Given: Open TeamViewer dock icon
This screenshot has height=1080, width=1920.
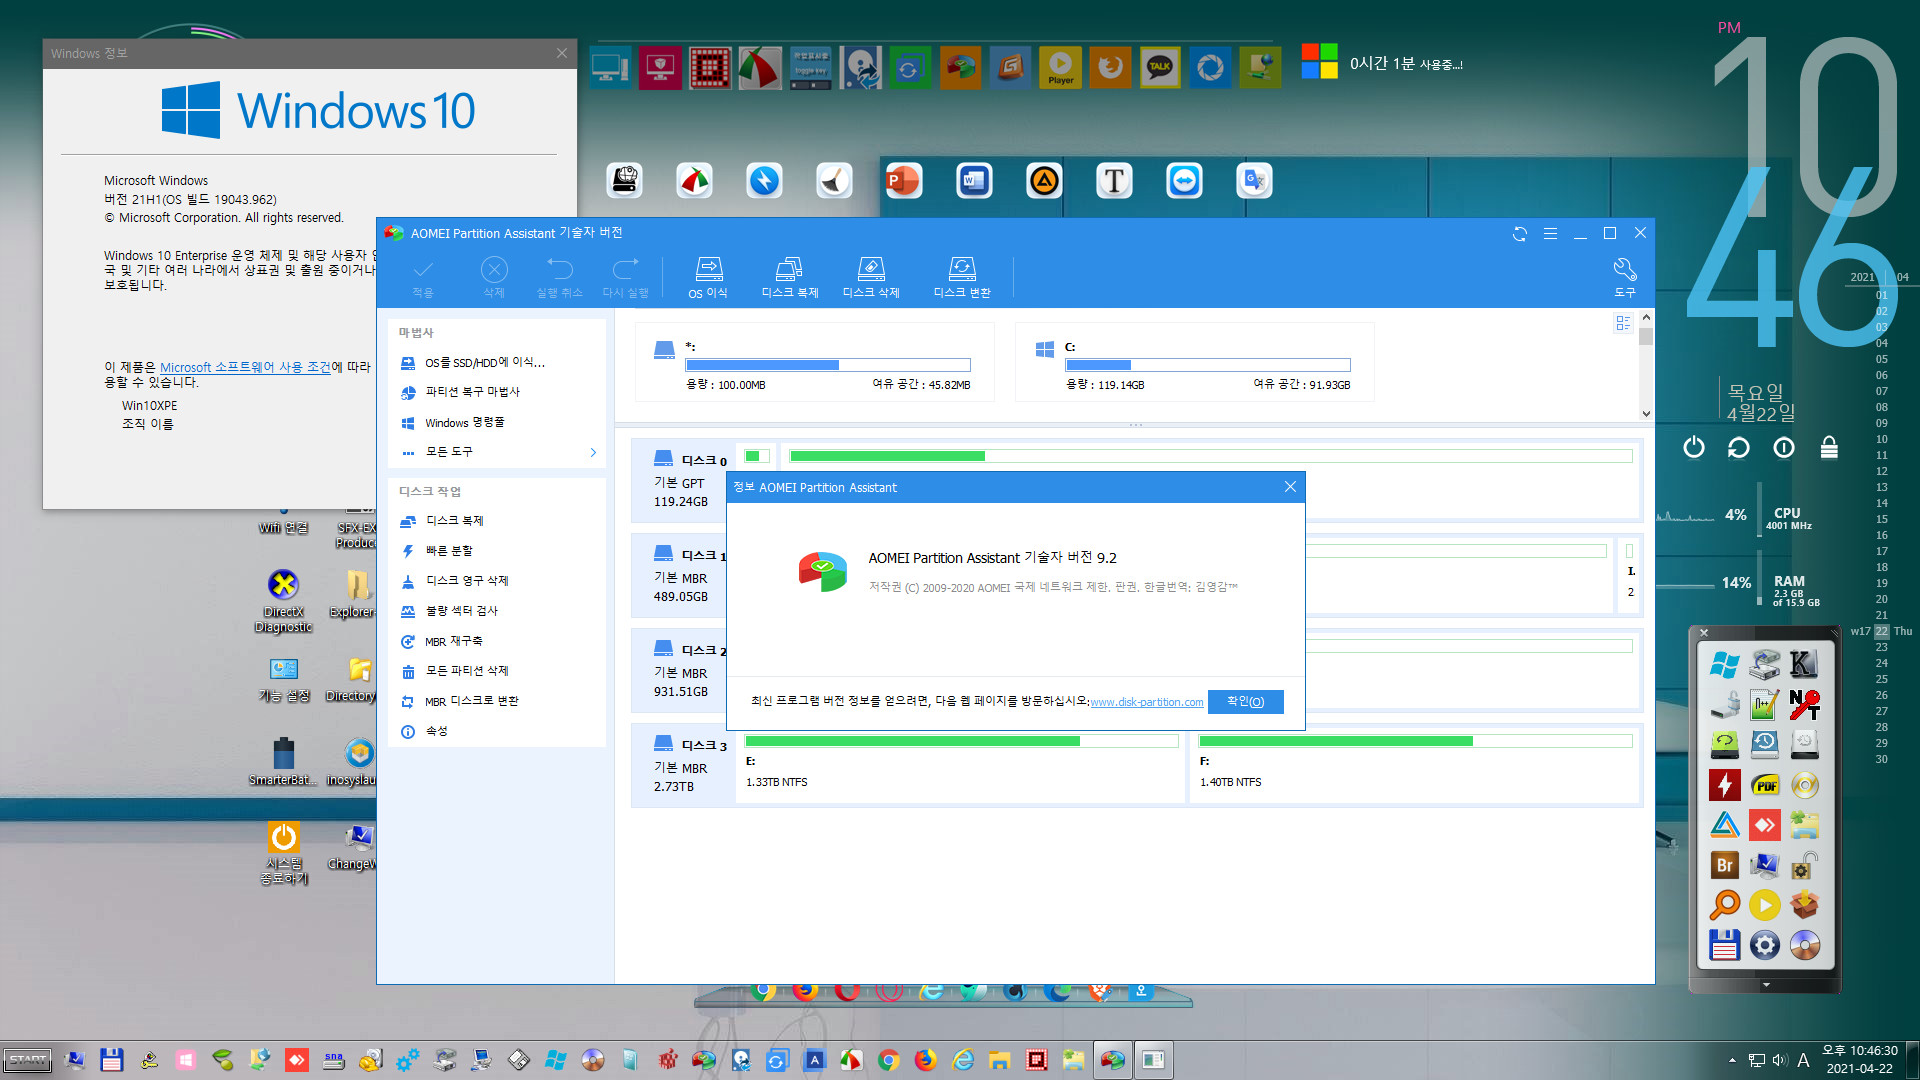Looking at the screenshot, I should click(x=1184, y=181).
